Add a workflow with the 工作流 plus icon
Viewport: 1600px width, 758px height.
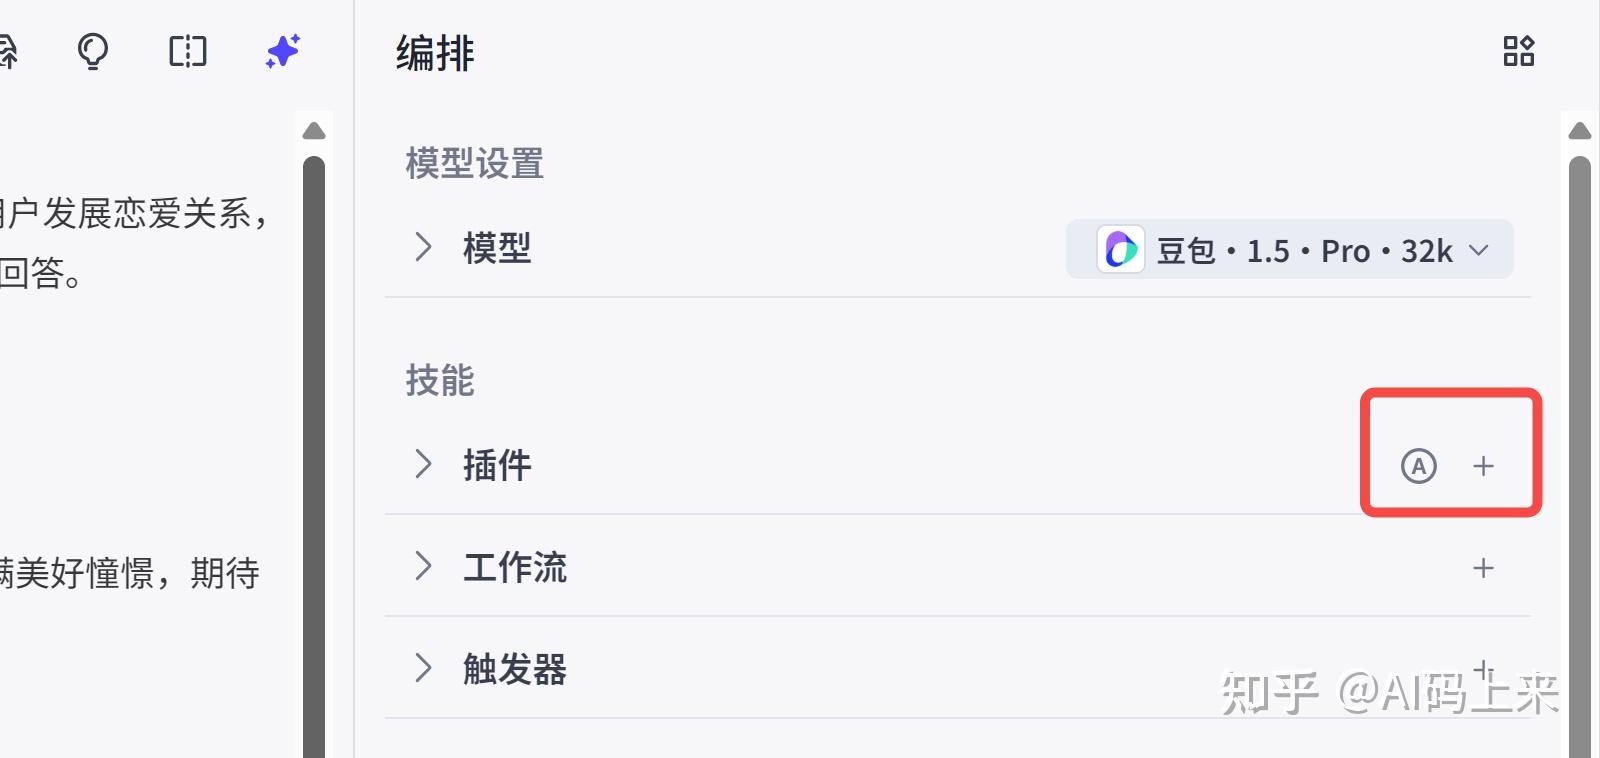tap(1483, 568)
